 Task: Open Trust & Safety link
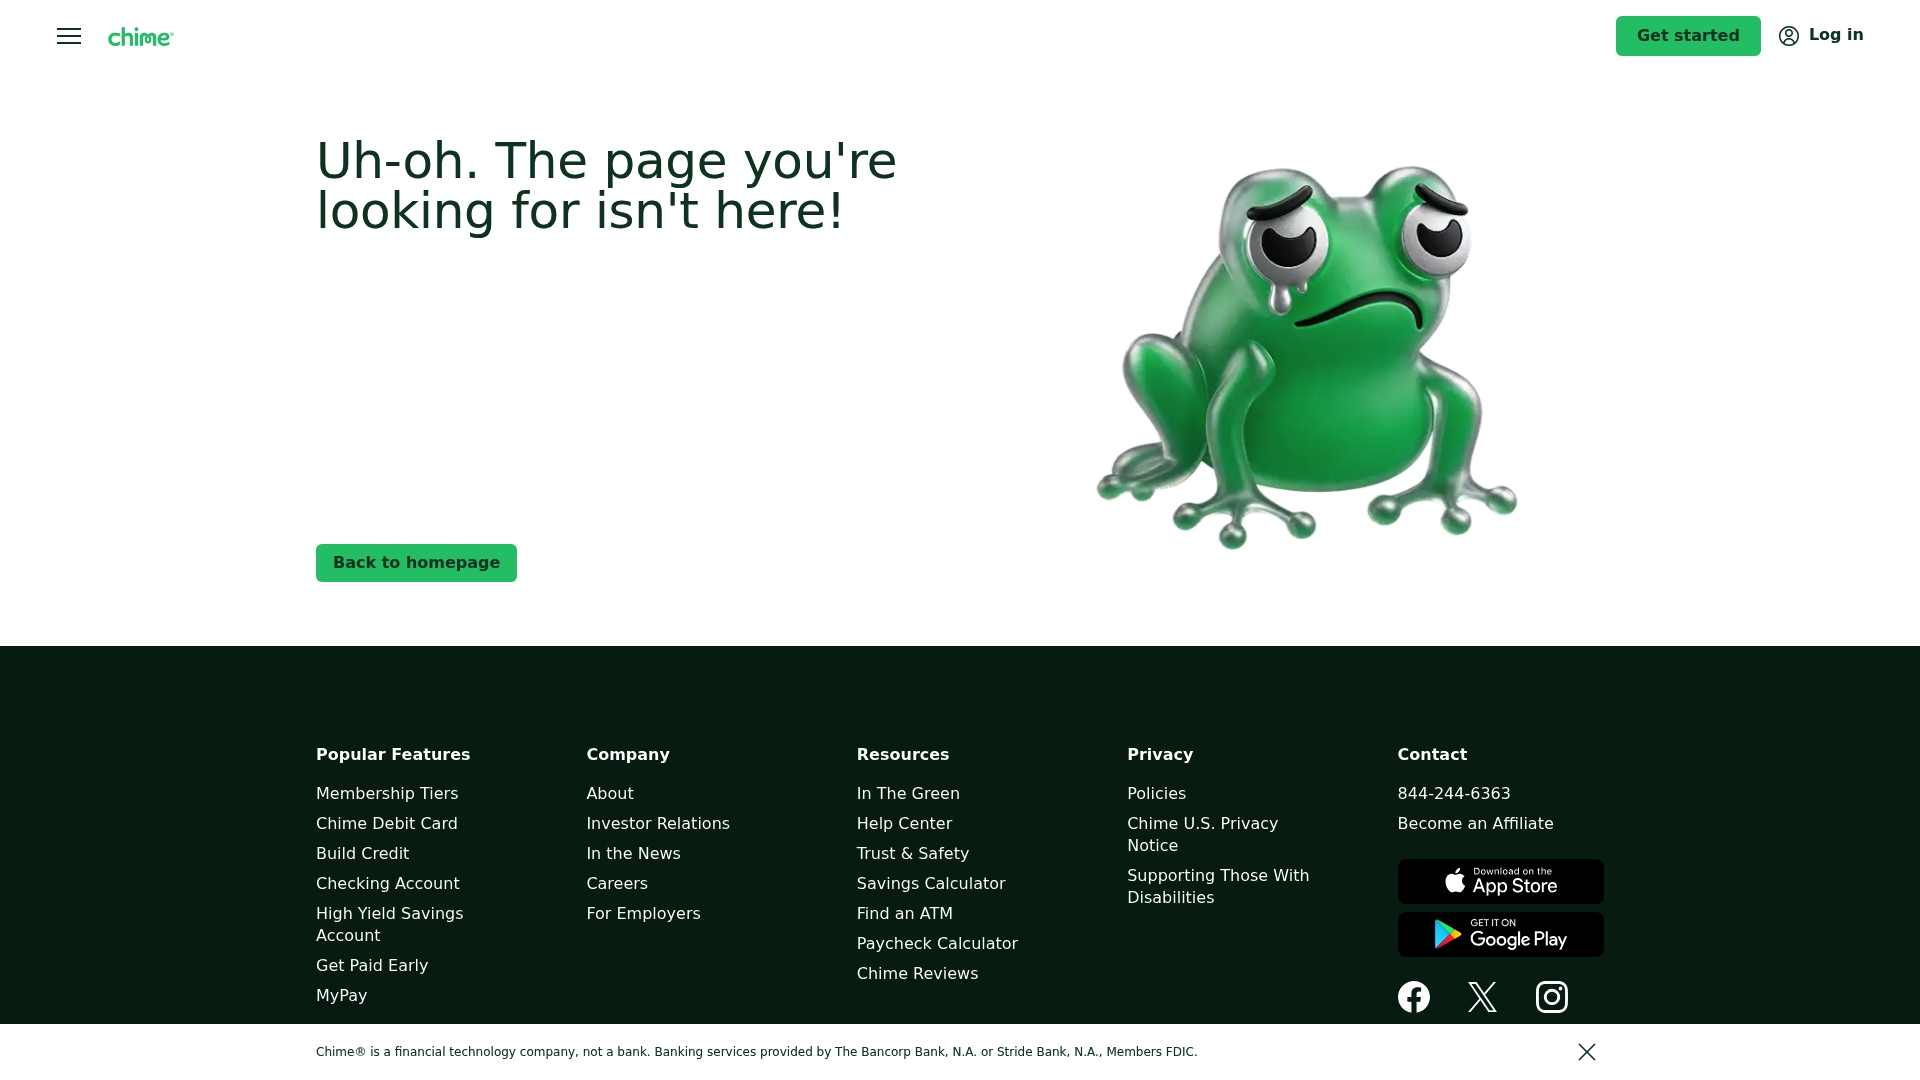click(913, 854)
